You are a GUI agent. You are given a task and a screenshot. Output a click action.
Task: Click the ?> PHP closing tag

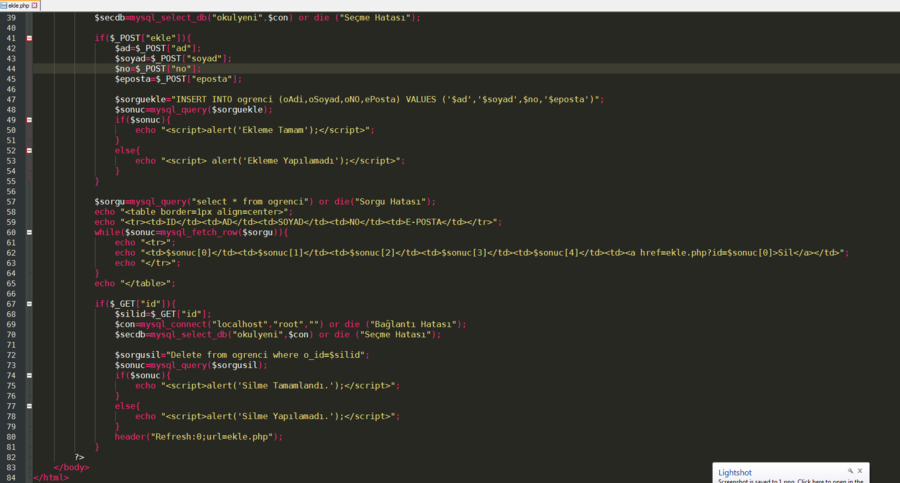(79, 457)
